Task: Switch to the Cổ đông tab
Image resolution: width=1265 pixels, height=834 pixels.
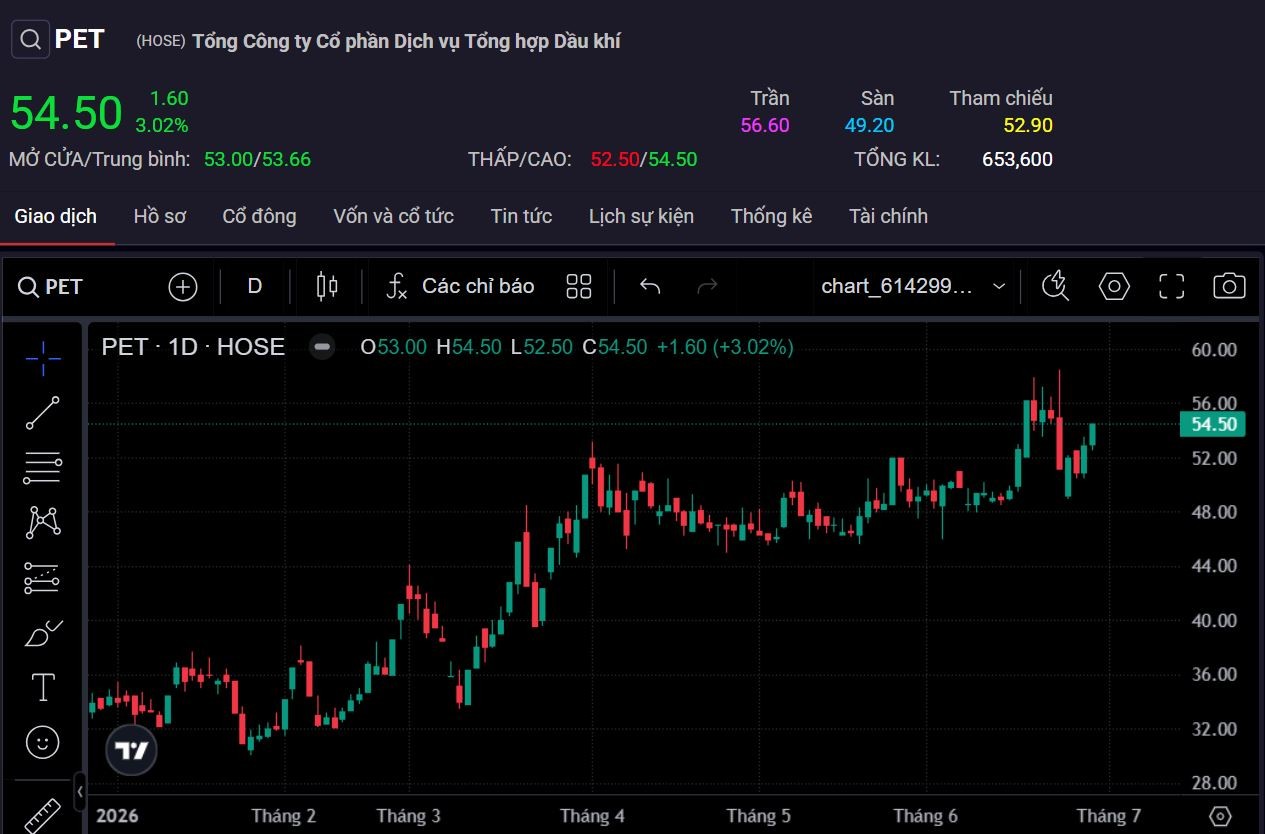Action: click(x=259, y=216)
